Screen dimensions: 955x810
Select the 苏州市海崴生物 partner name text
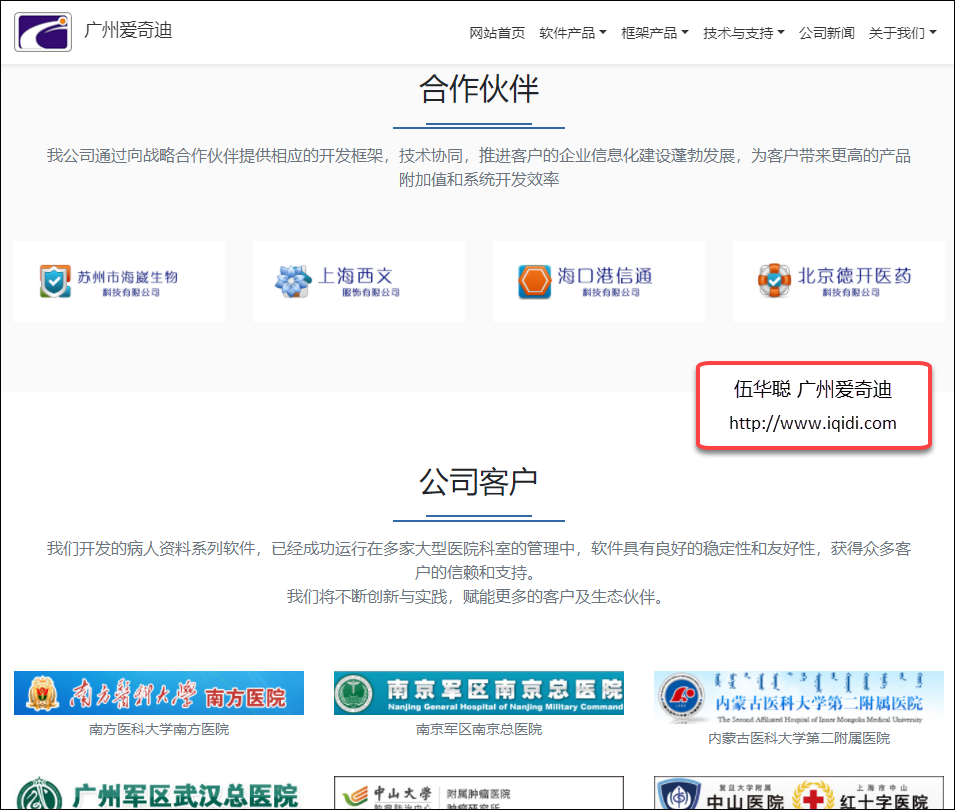pyautogui.click(x=127, y=277)
